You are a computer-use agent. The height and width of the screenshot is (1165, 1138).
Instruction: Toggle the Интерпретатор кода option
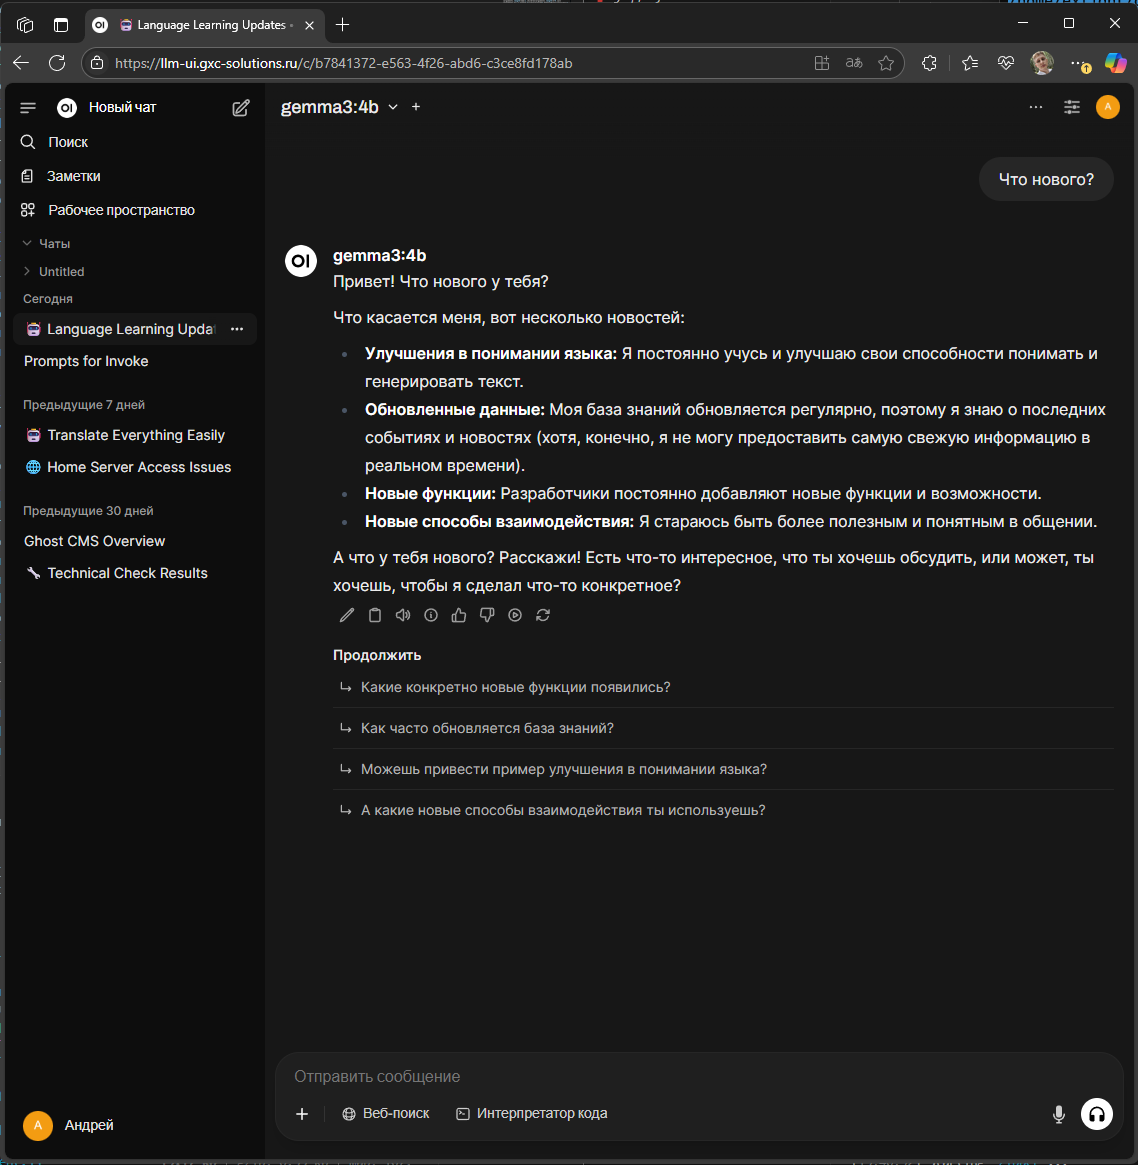tap(532, 1113)
